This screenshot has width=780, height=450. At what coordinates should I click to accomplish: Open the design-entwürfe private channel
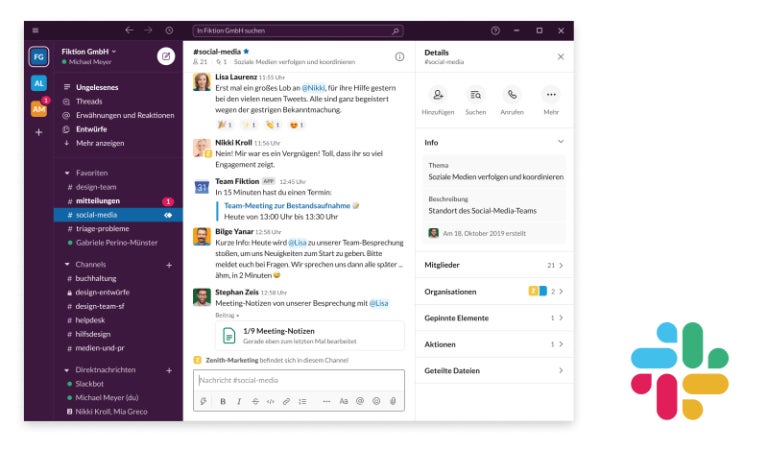[102, 292]
